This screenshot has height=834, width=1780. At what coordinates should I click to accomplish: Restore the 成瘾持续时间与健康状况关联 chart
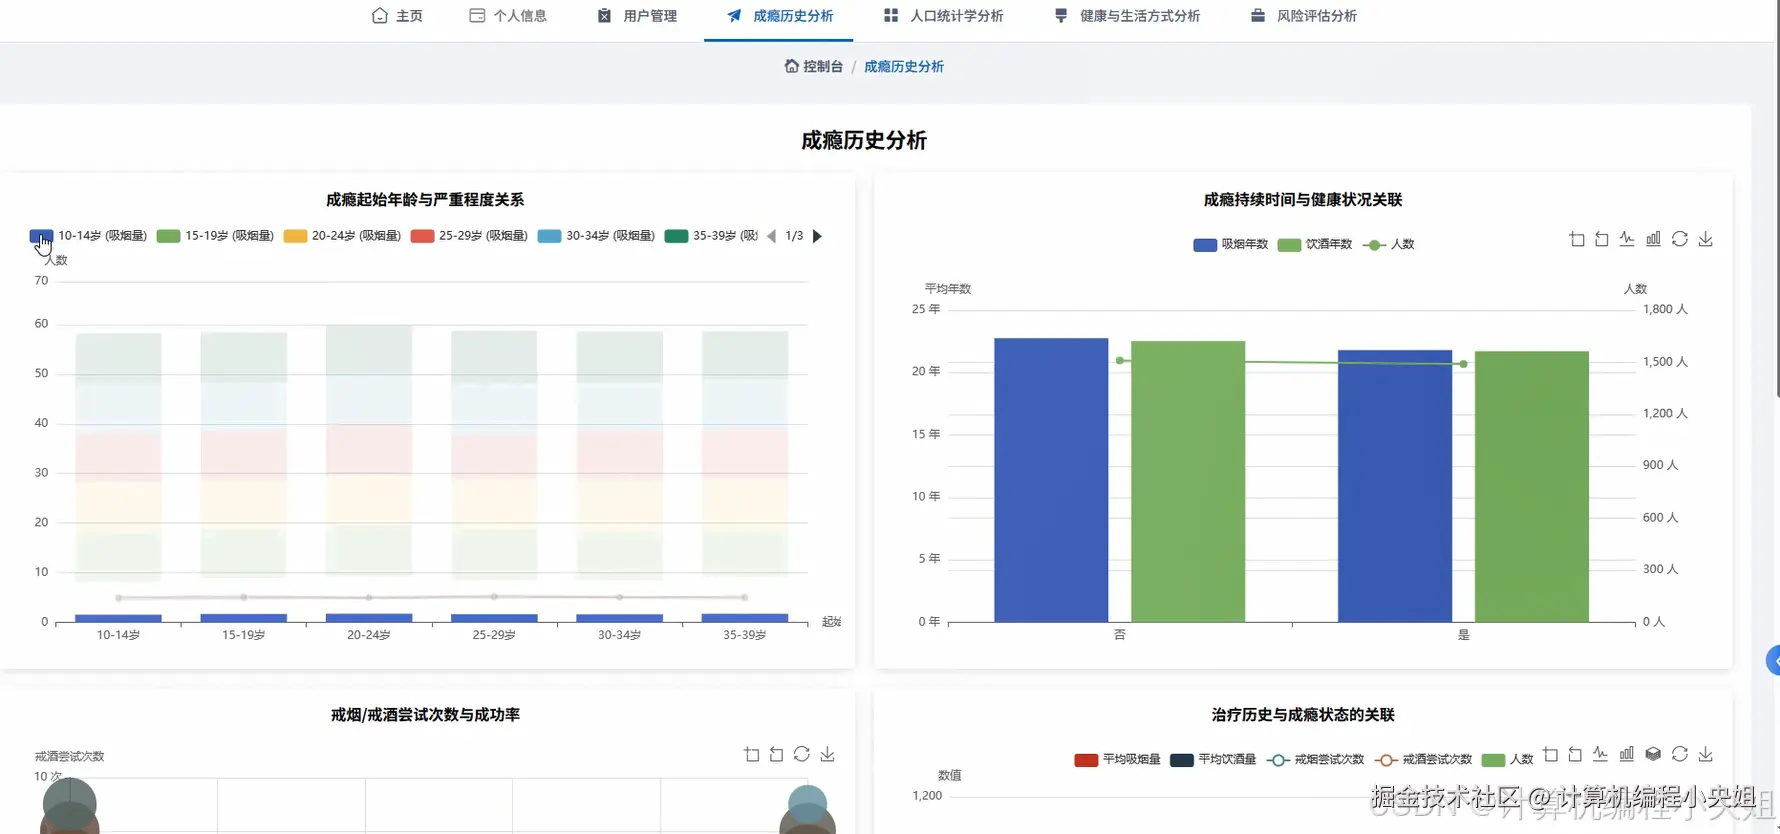1680,239
